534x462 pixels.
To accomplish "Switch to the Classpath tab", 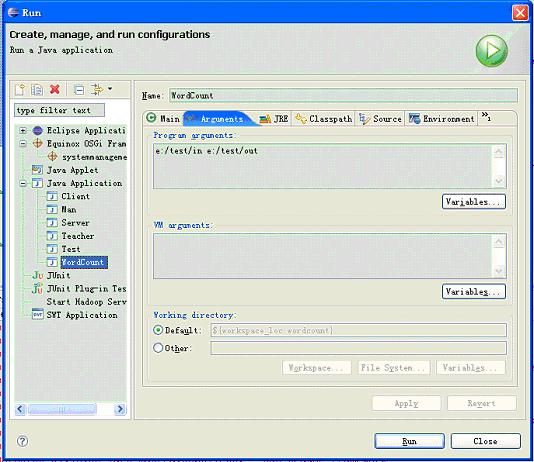I will click(x=323, y=119).
